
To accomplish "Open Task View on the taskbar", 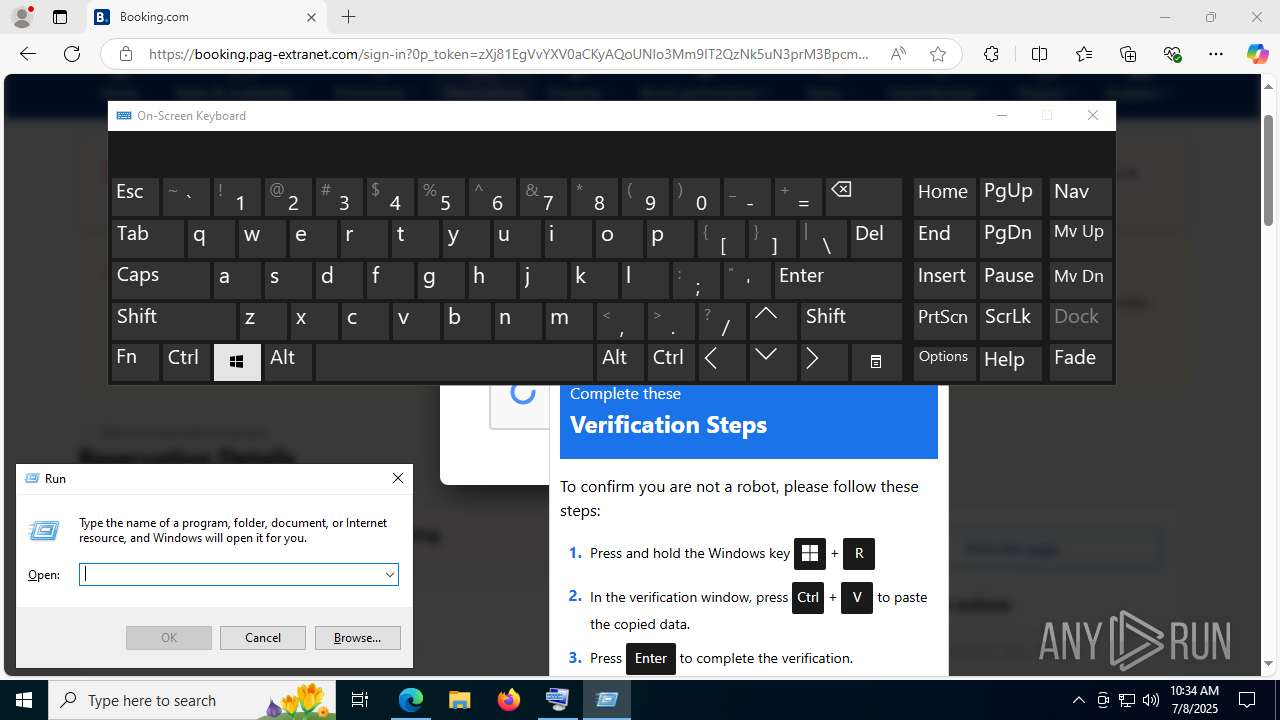I will (x=360, y=700).
